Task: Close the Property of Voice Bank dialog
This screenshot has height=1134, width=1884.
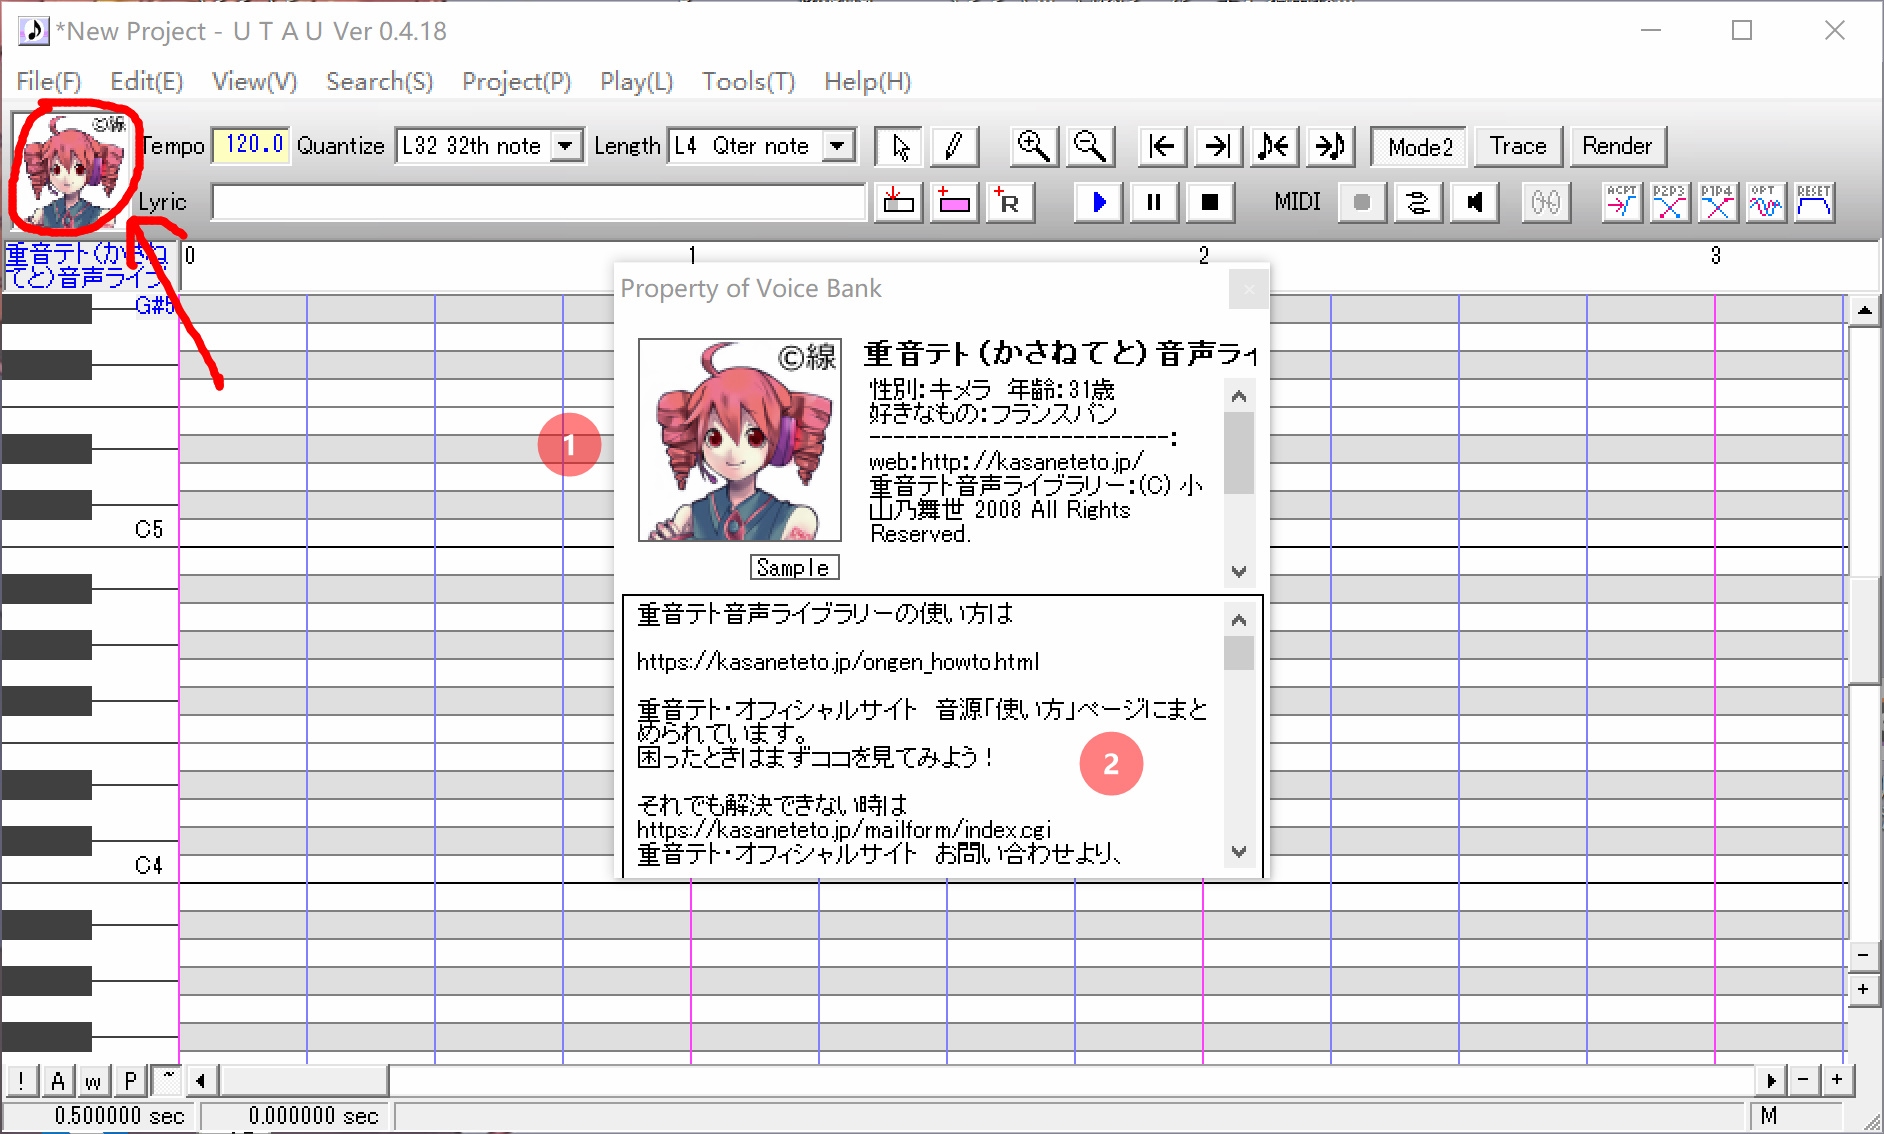Action: [x=1248, y=290]
